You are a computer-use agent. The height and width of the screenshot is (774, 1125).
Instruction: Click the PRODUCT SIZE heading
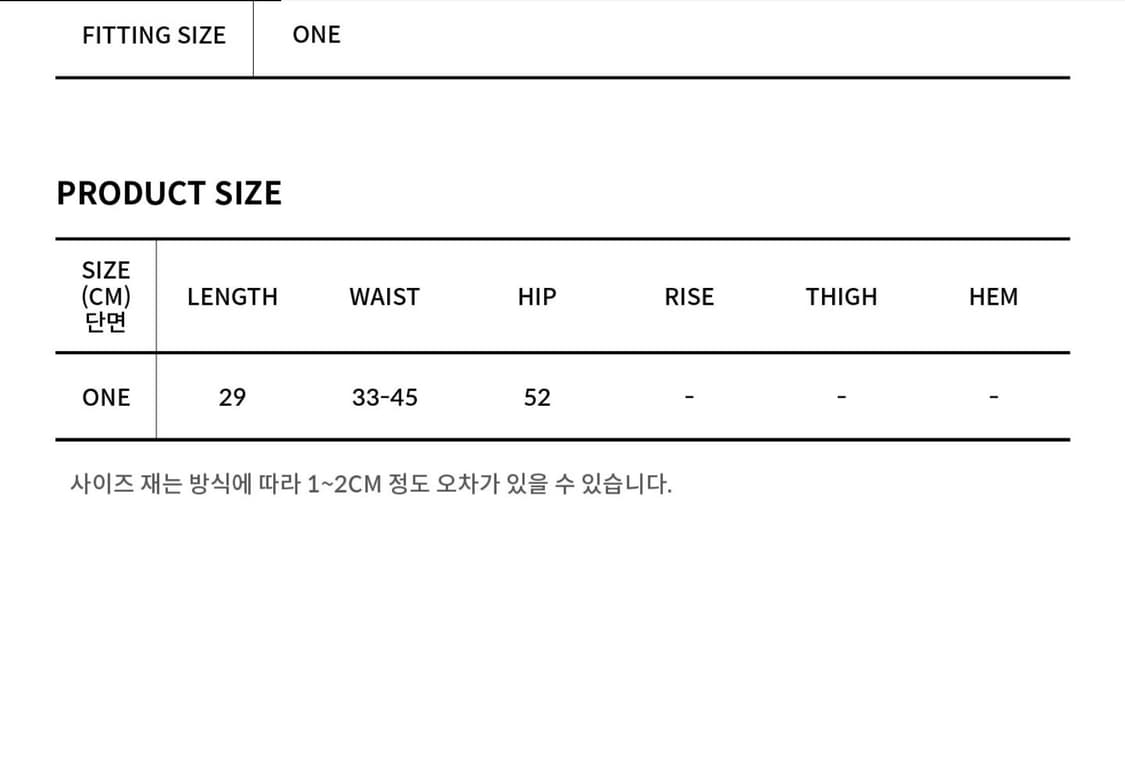(x=169, y=193)
